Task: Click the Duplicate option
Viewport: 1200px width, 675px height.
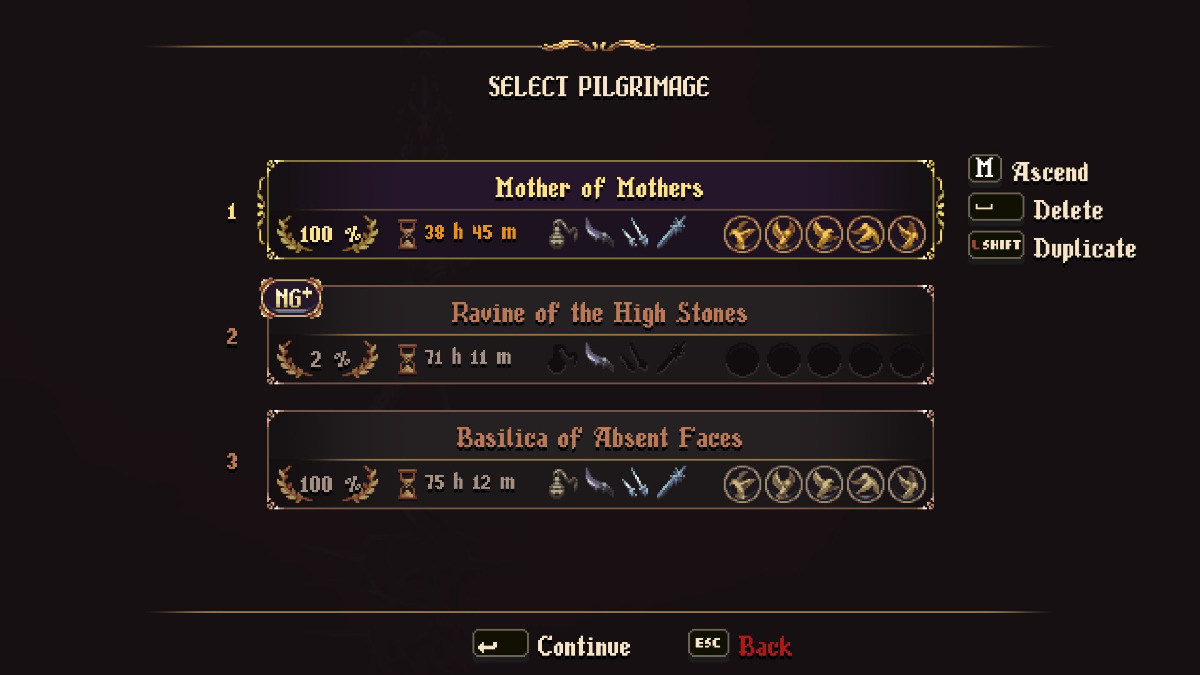Action: coord(1085,248)
